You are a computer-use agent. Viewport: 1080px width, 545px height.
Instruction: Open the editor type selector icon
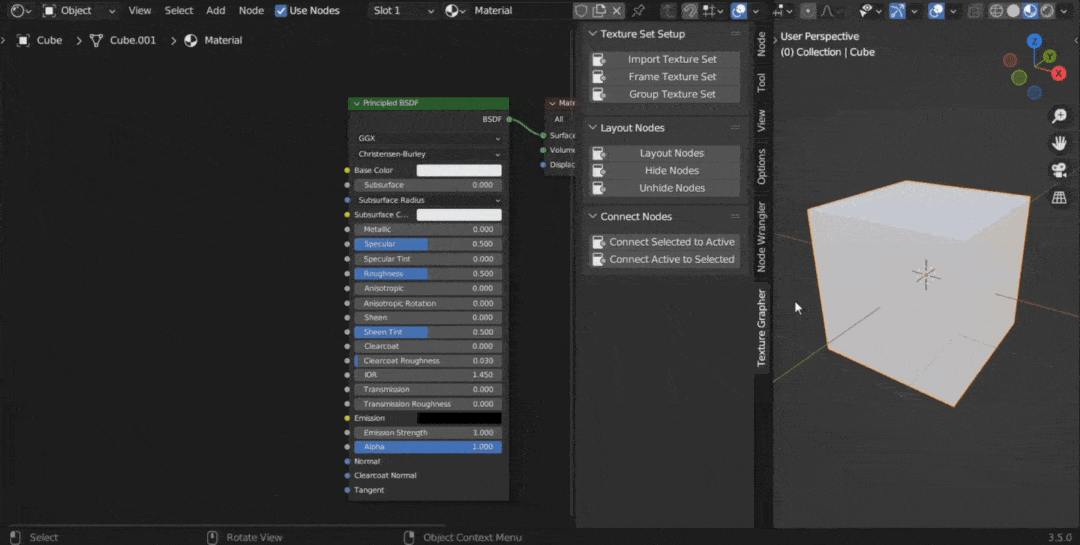21,11
